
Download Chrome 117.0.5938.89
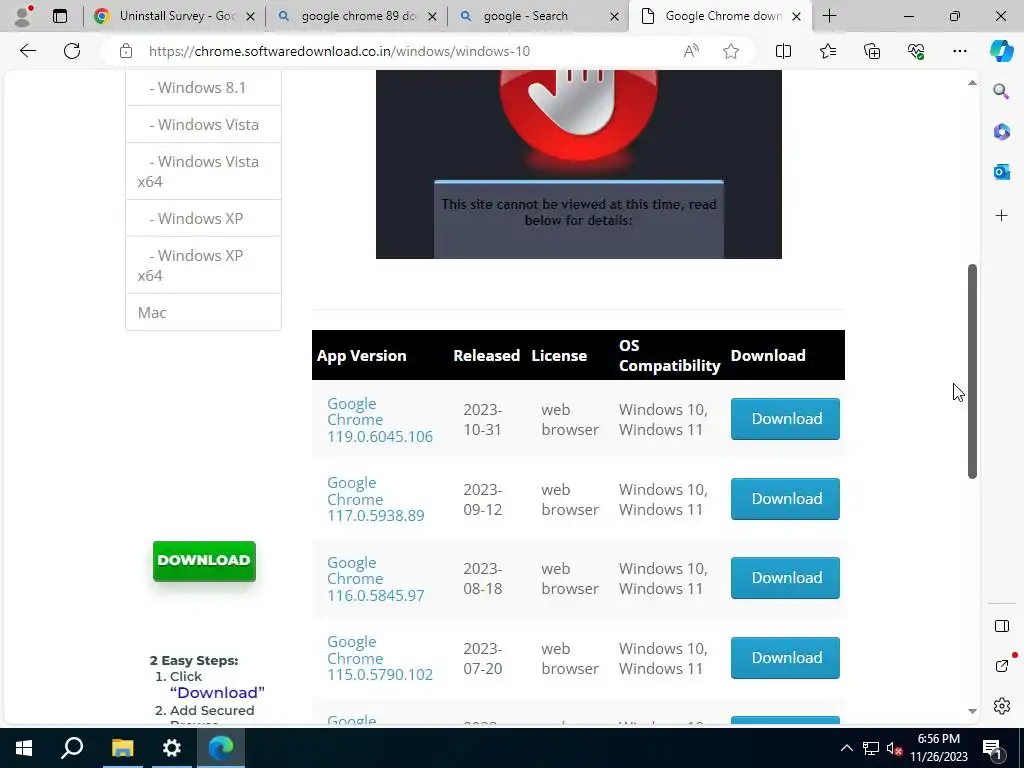[x=785, y=499]
